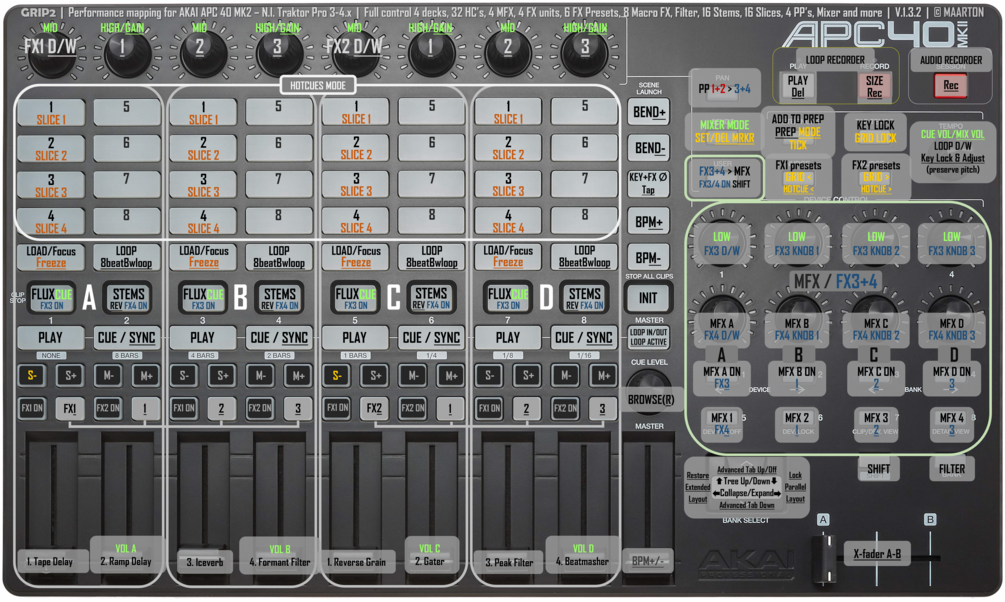Toggle KEY LOCK GRID LOCK button
This screenshot has height=602, width=1005.
pyautogui.click(x=876, y=131)
